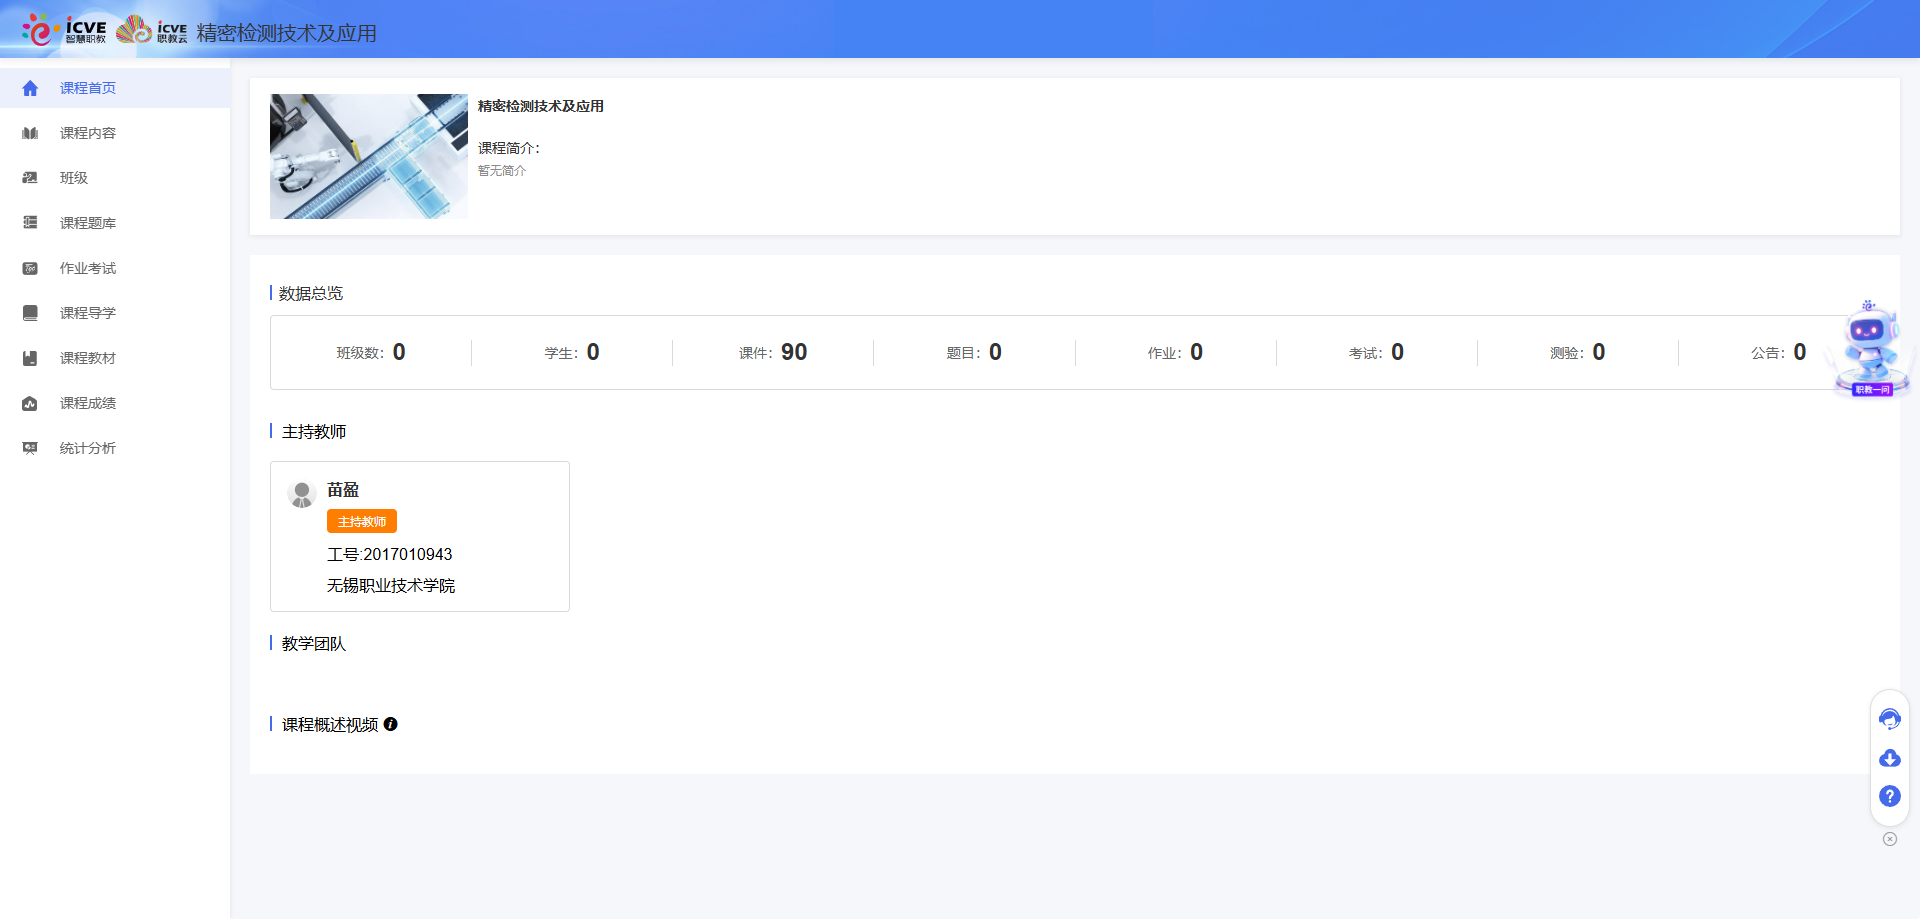
Task: Click 无锡职业技术学院 institution text
Action: click(391, 585)
